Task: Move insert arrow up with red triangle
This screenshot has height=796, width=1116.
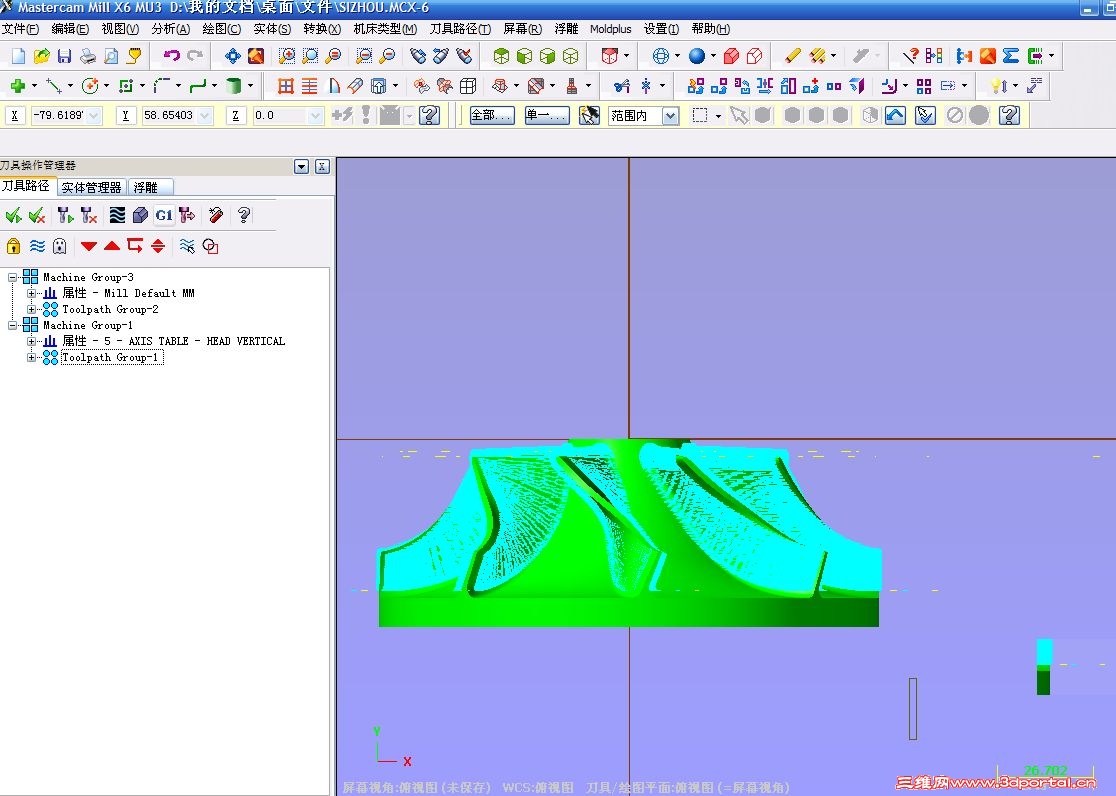Action: [112, 246]
